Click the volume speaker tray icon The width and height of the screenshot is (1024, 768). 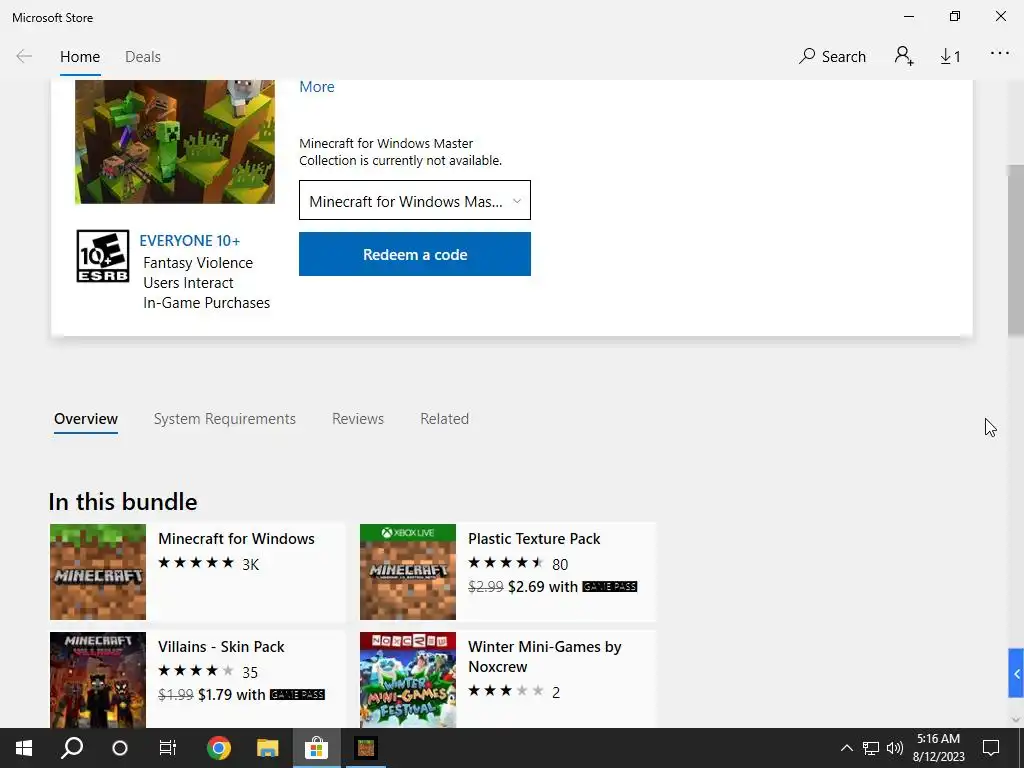[x=895, y=748]
